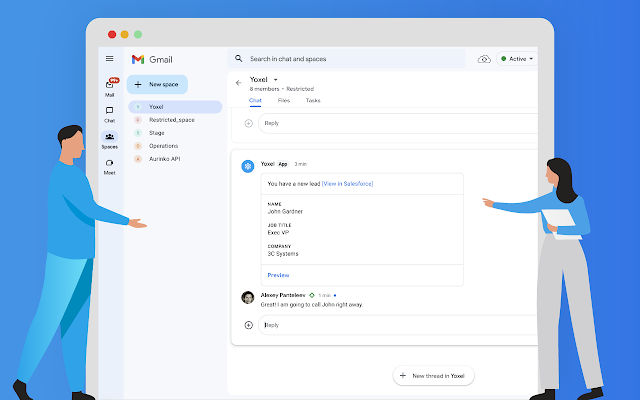Click the 8 members text
Image resolution: width=640 pixels, height=400 pixels.
[x=264, y=89]
